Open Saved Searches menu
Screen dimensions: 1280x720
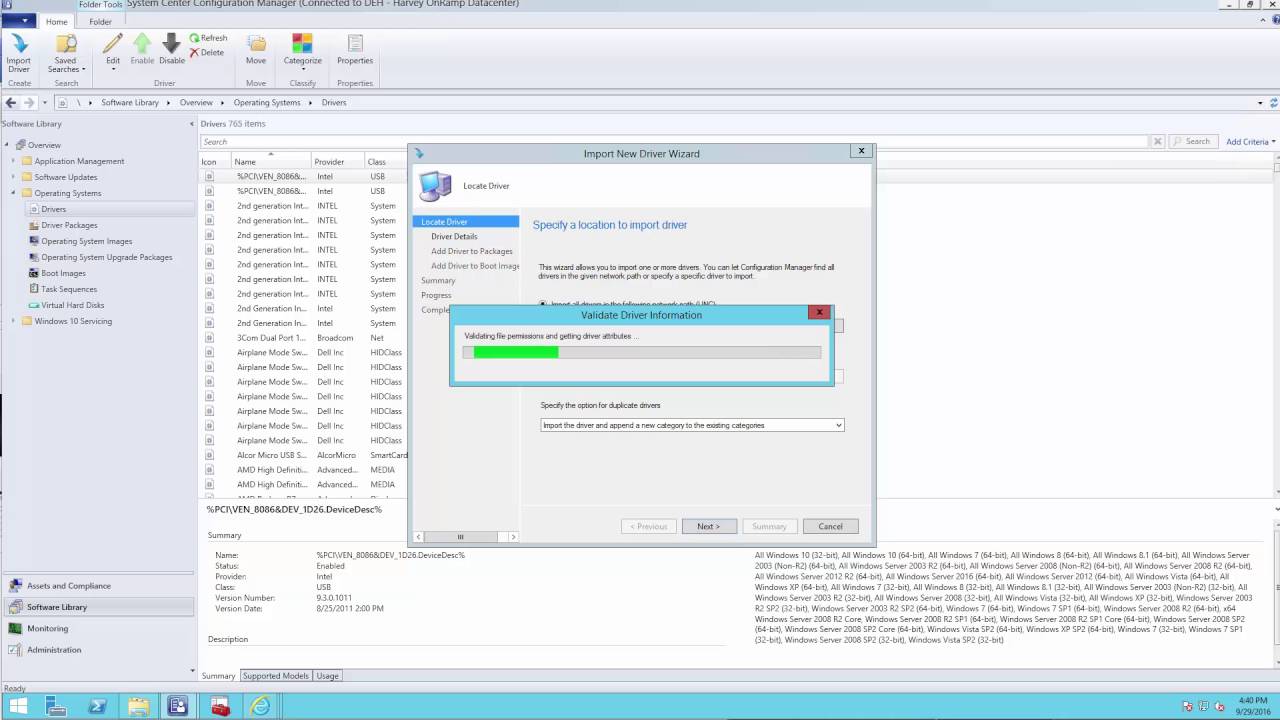click(x=66, y=53)
